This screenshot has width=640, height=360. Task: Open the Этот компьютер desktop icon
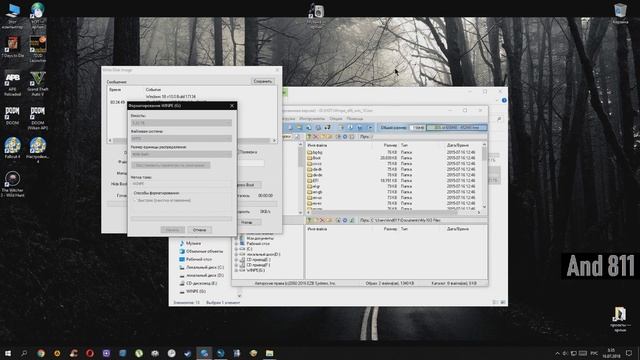pos(12,16)
